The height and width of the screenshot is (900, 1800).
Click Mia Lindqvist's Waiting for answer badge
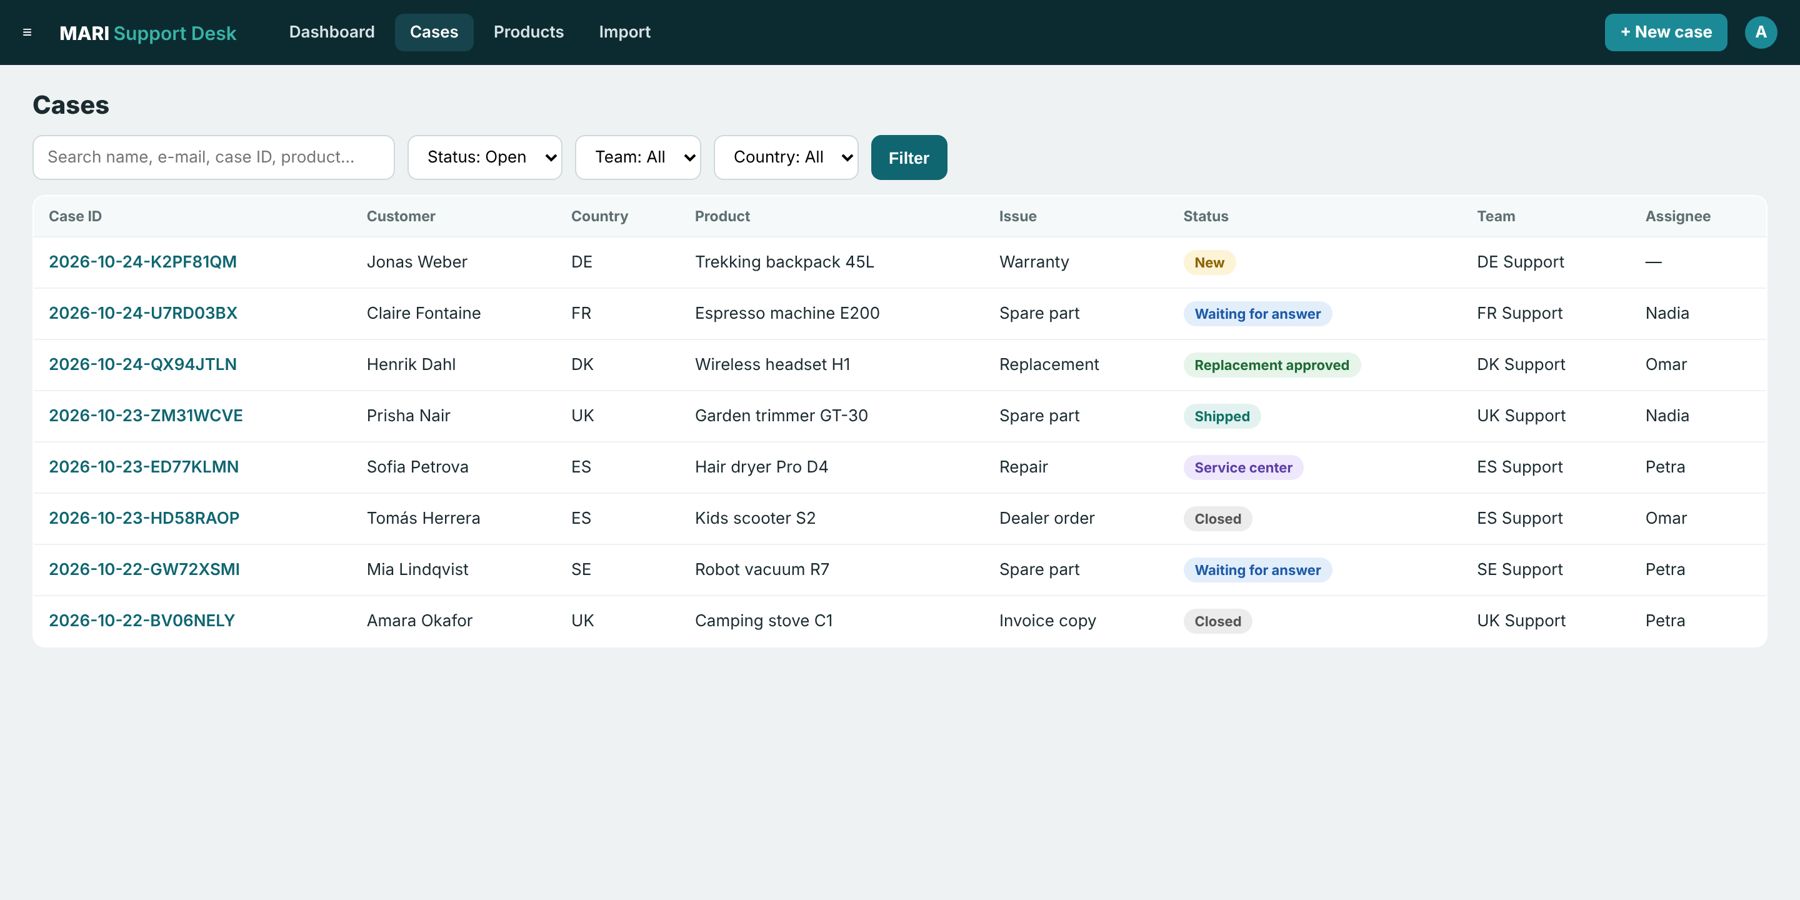coord(1257,570)
